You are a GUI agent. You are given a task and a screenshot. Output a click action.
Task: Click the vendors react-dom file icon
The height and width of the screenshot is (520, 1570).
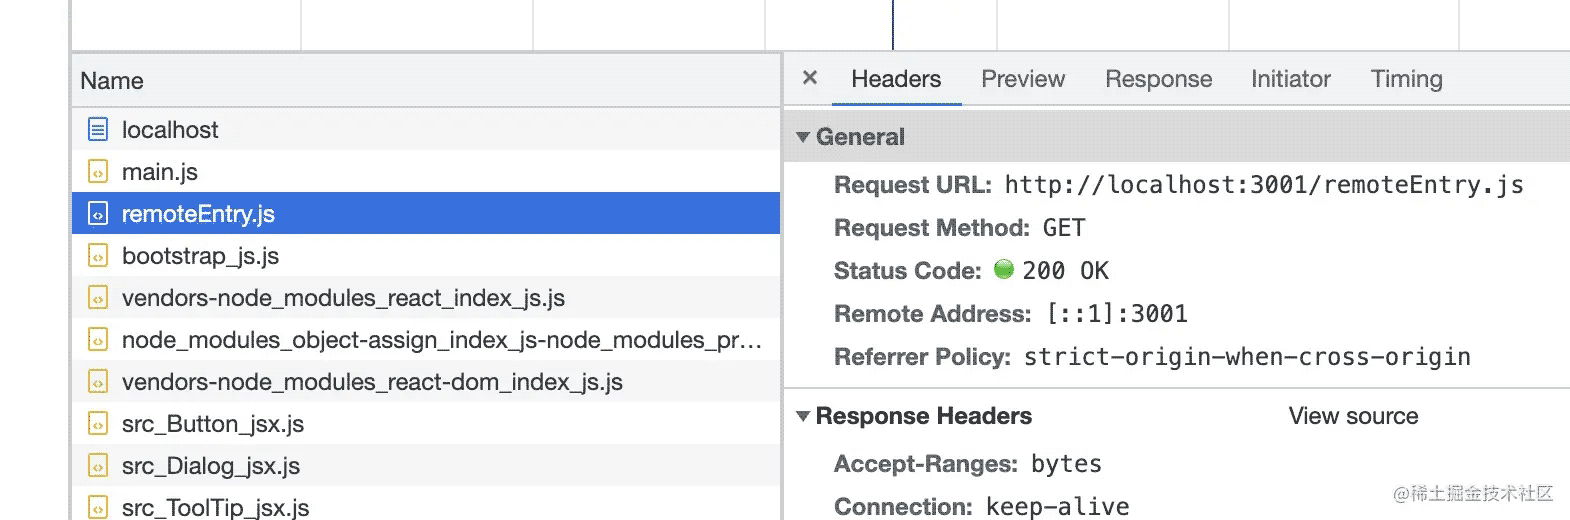point(98,382)
